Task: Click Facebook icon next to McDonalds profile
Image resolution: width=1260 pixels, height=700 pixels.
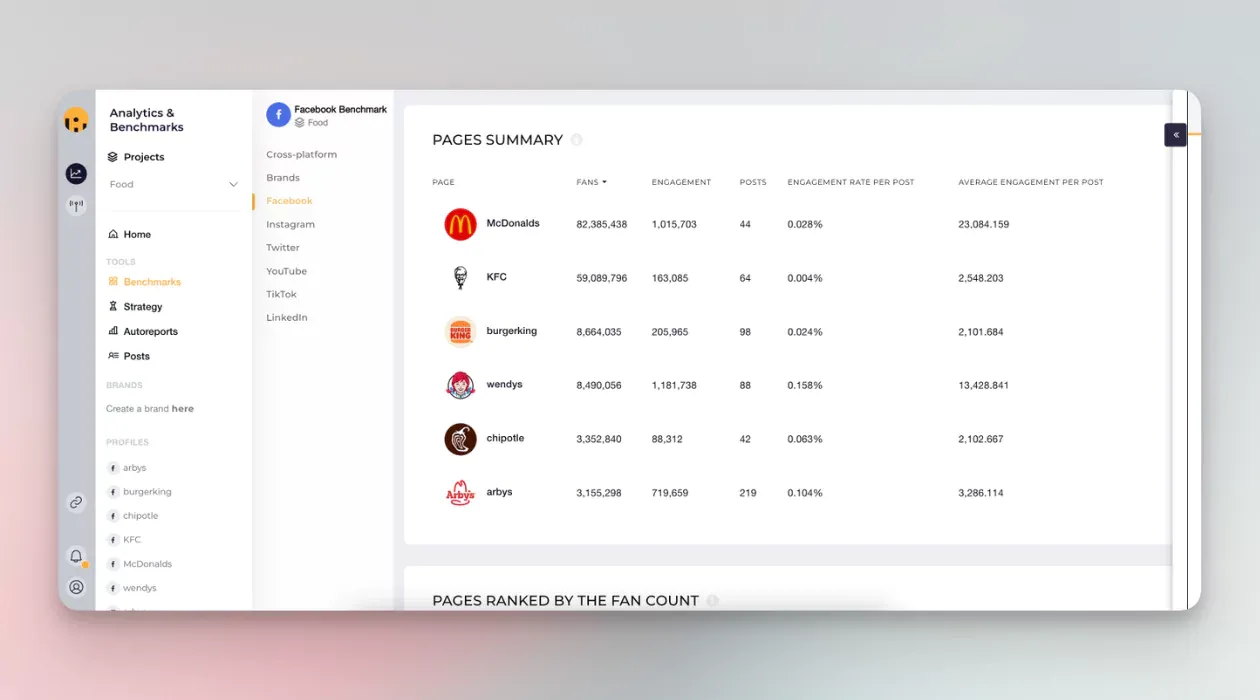Action: 113,564
